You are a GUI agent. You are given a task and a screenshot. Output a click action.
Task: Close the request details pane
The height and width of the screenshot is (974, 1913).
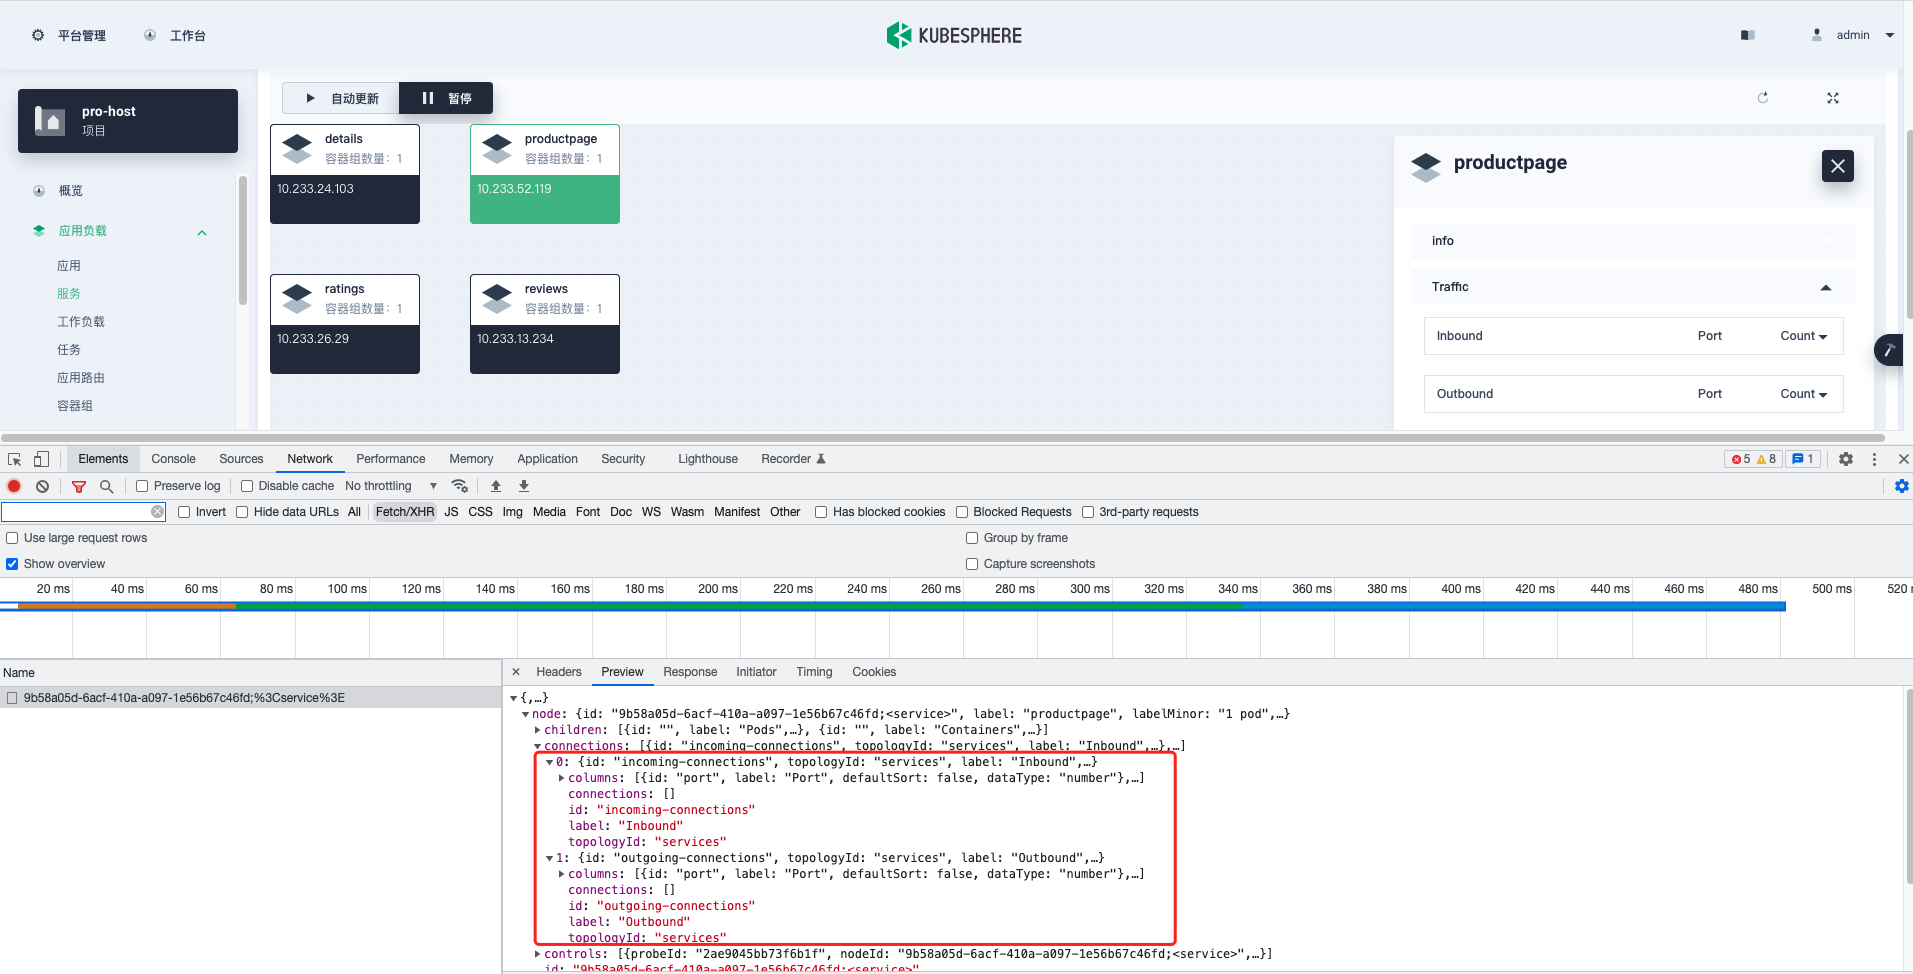coord(516,672)
